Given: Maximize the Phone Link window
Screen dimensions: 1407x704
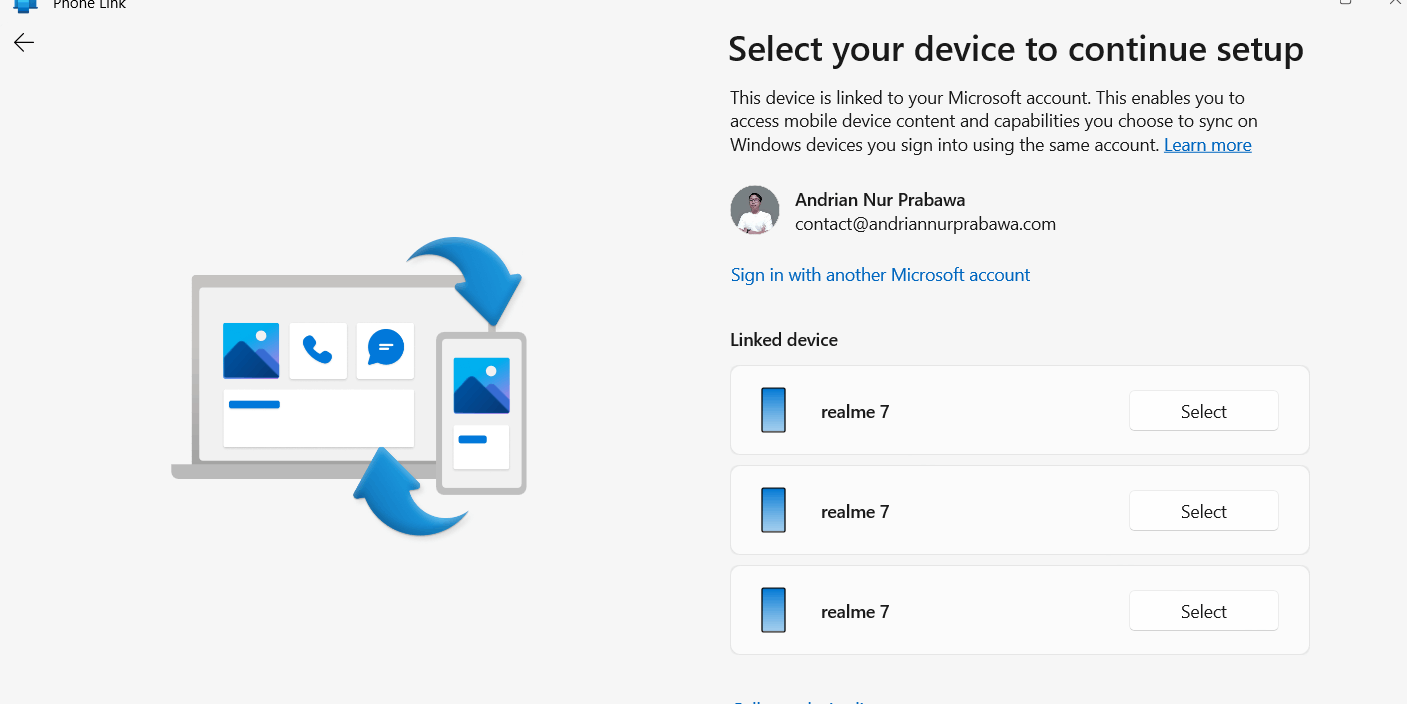Looking at the screenshot, I should pos(1346,3).
